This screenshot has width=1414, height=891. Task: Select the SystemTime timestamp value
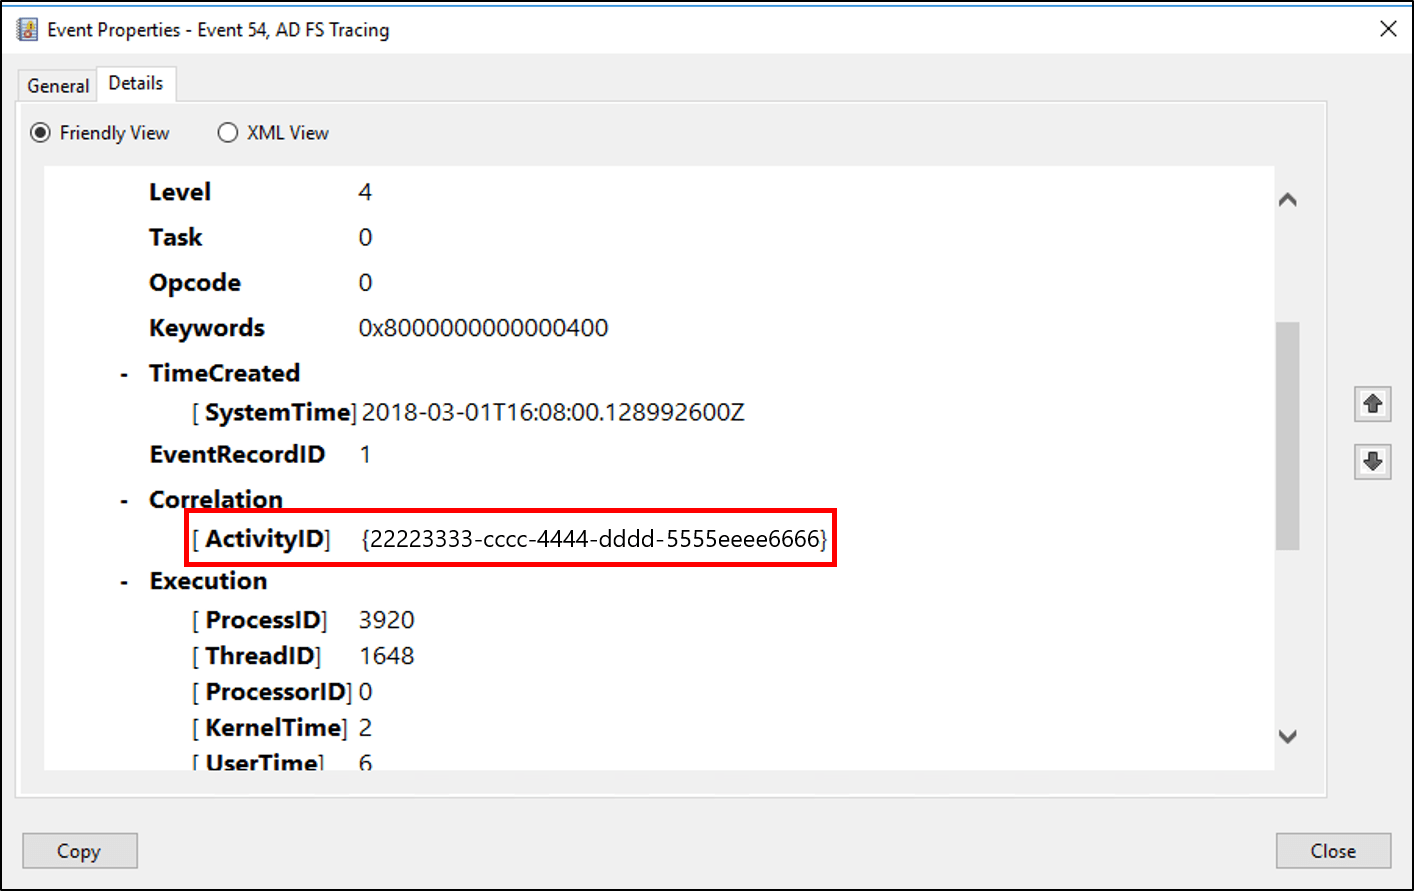[553, 412]
